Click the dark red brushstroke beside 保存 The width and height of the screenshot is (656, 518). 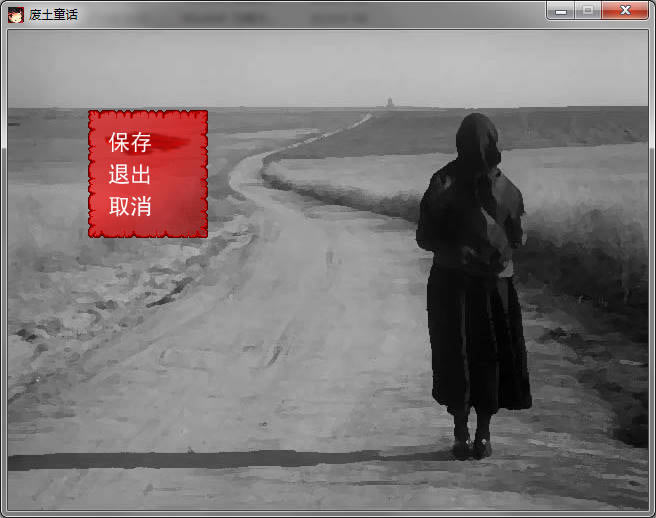click(169, 144)
